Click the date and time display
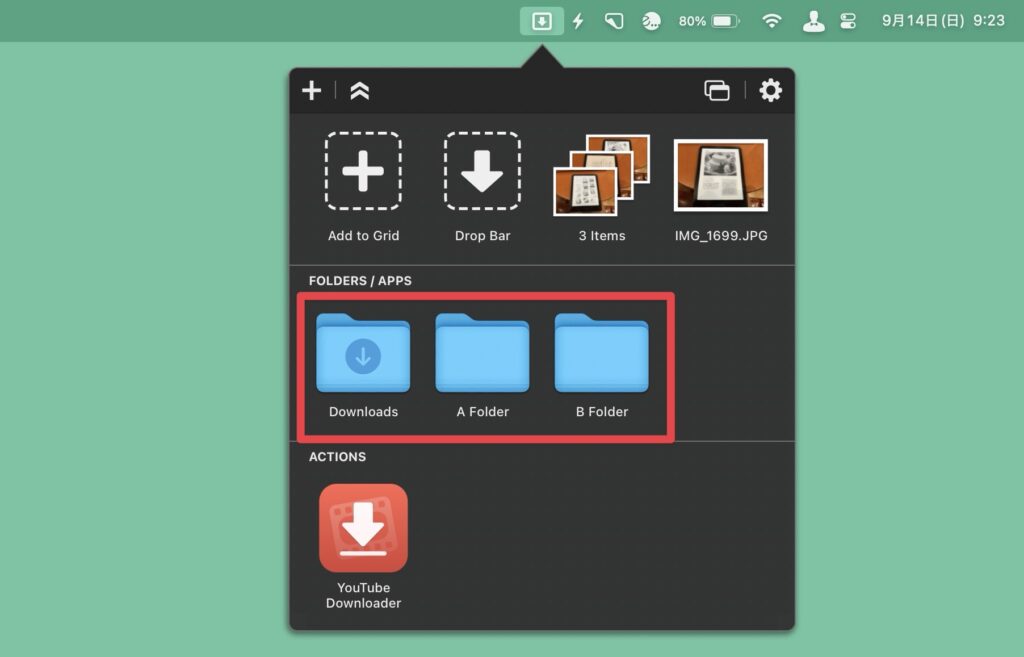The width and height of the screenshot is (1024, 657). (943, 21)
